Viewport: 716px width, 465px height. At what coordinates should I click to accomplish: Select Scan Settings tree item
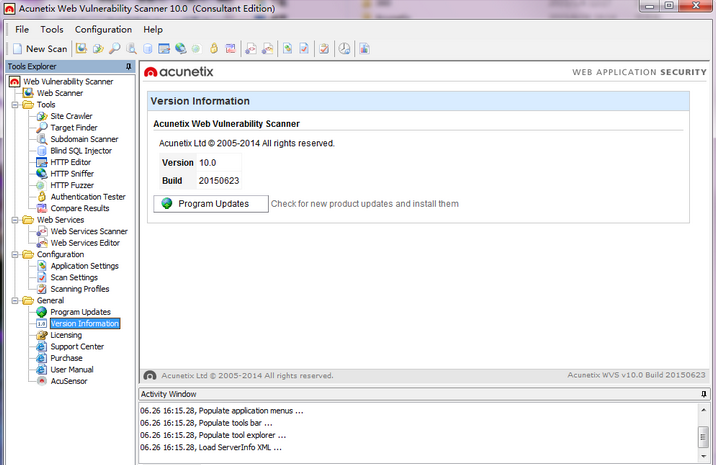[74, 277]
